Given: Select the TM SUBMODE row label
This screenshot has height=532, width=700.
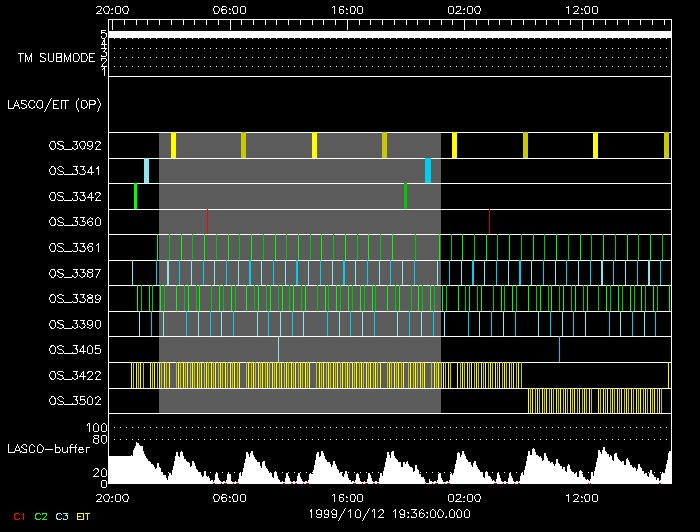Looking at the screenshot, I should click(x=56, y=58).
